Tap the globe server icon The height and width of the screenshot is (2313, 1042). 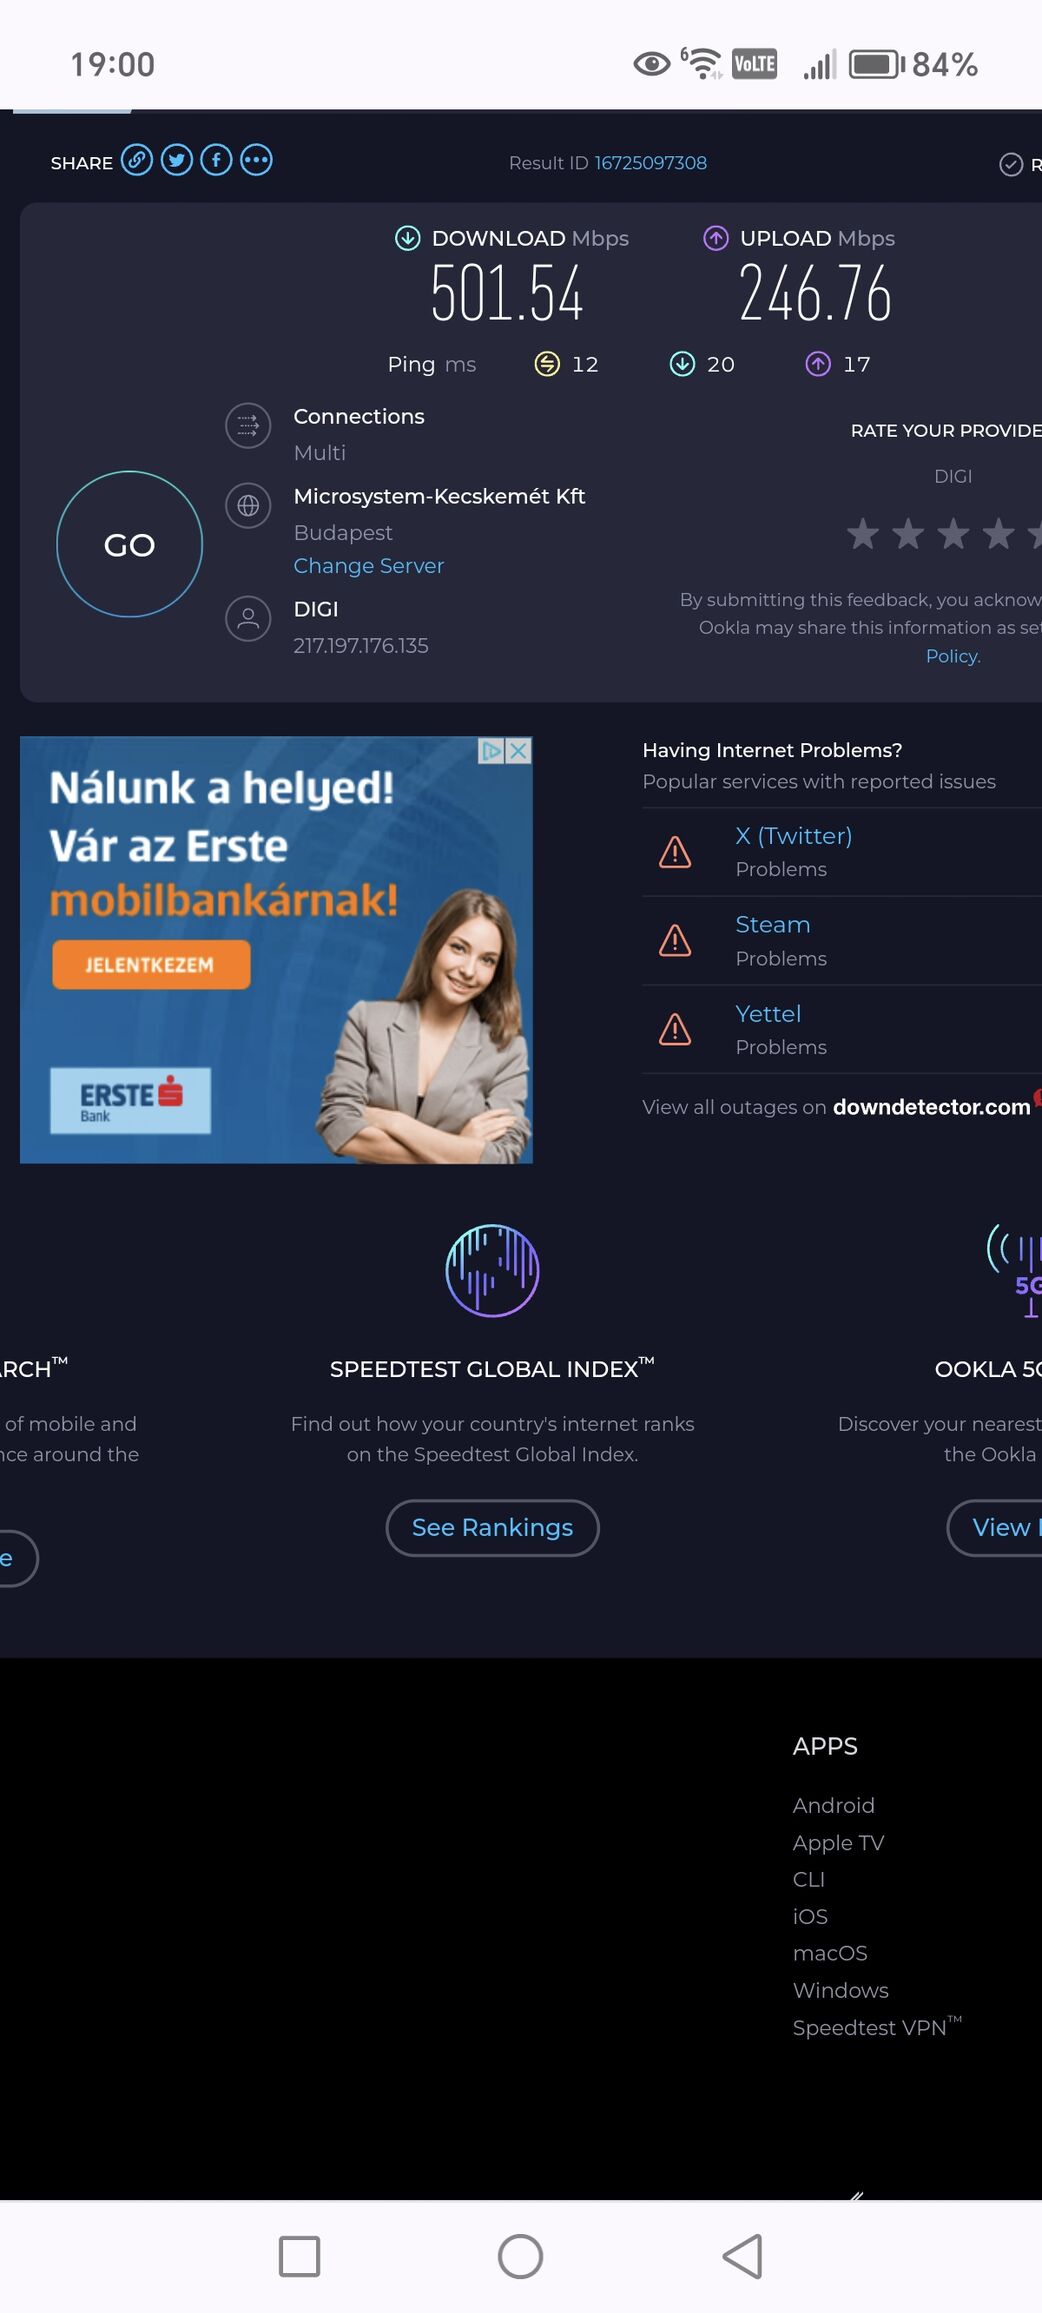(x=248, y=506)
